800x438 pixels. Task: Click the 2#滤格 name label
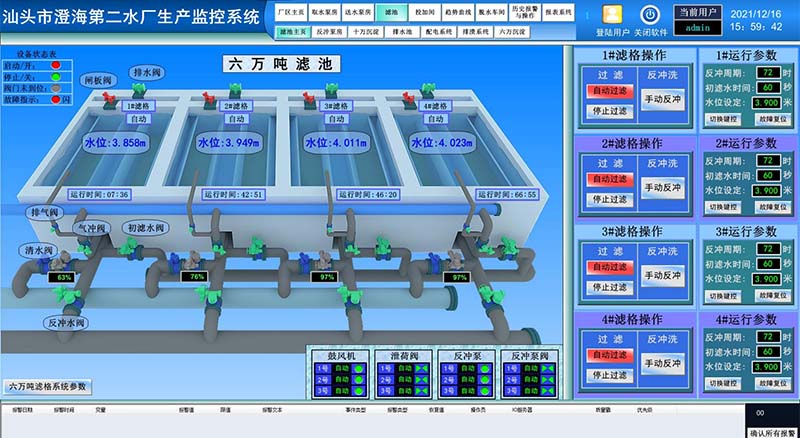(x=236, y=106)
